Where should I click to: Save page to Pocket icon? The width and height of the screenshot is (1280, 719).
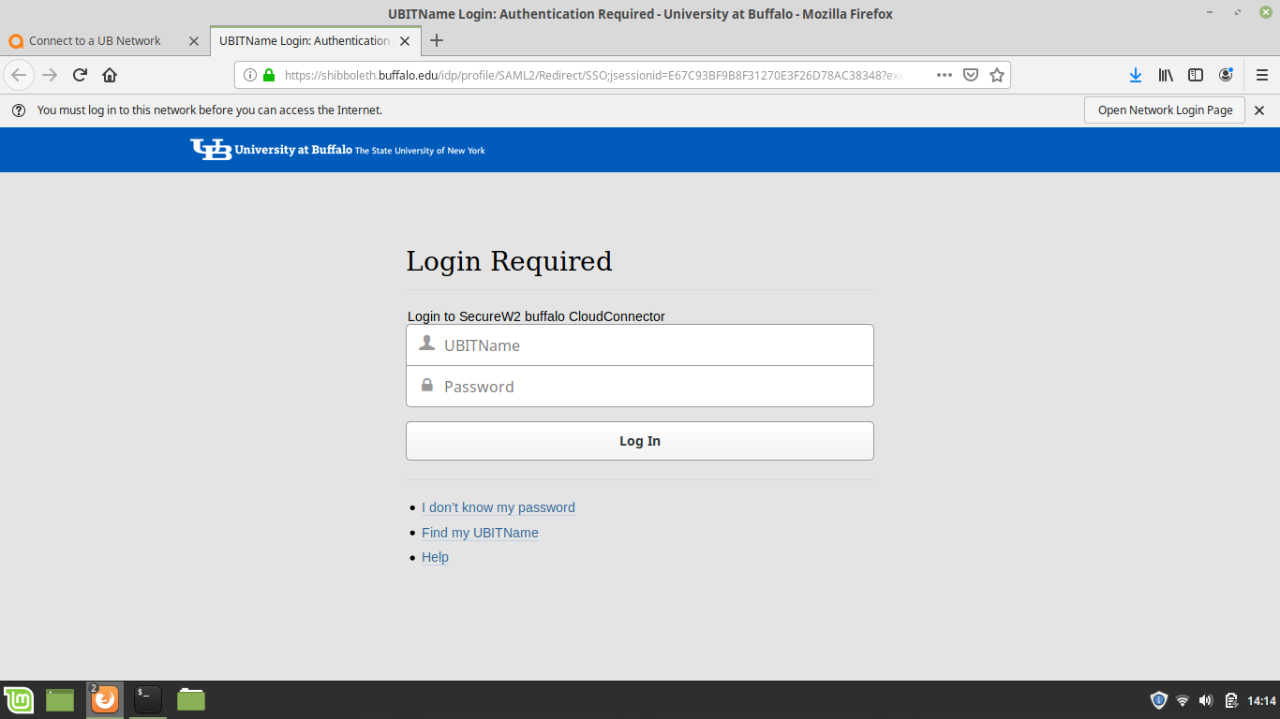pos(970,75)
